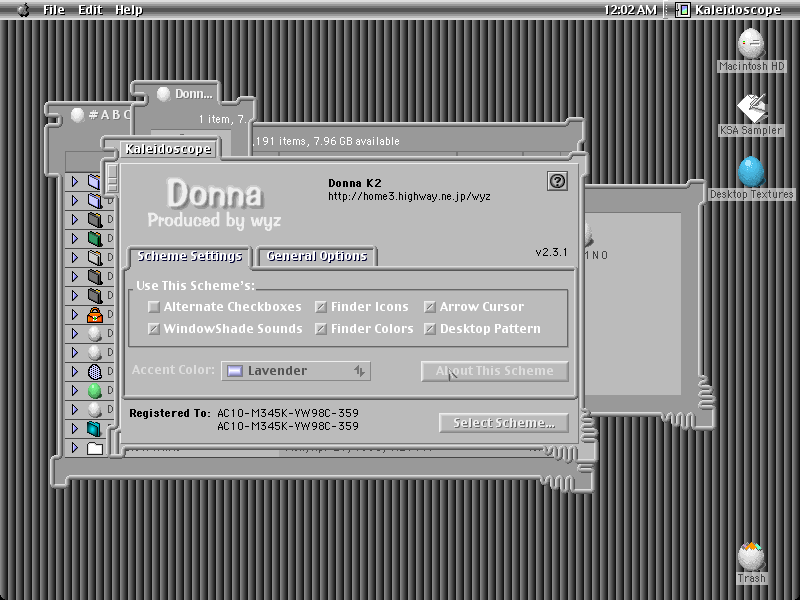Click the "Registered To:" label
This screenshot has height=600, width=800.
[x=170, y=413]
